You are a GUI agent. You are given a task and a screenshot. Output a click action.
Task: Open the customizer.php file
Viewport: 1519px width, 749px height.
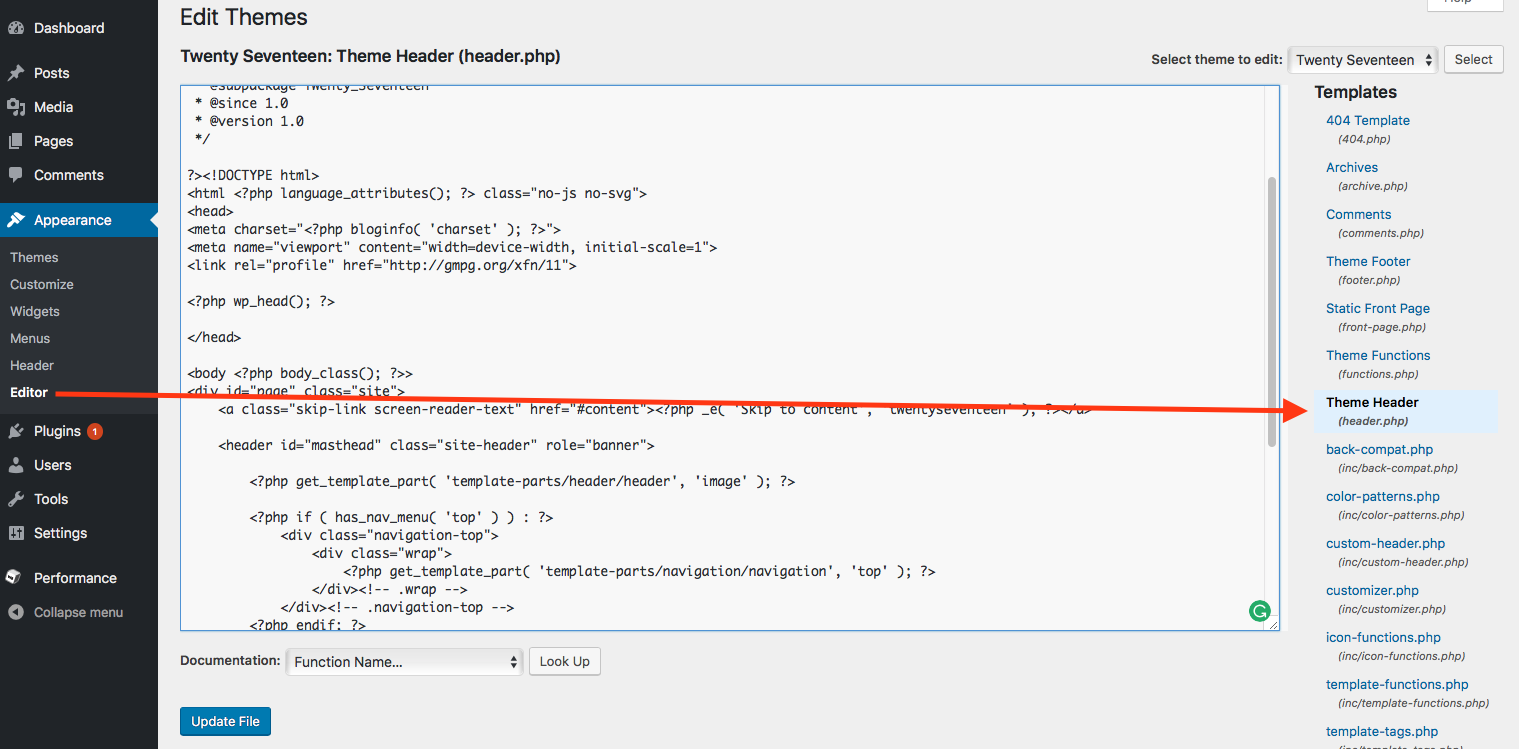coord(1372,590)
